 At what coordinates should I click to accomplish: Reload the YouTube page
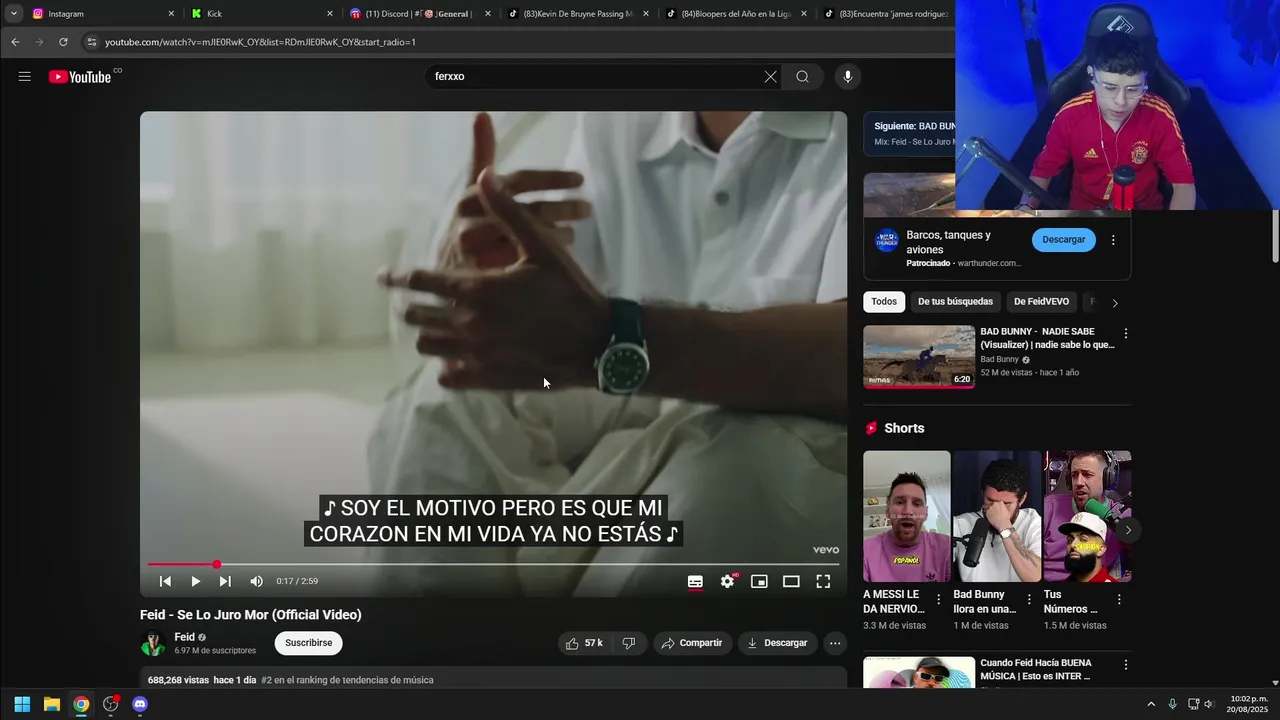63,42
